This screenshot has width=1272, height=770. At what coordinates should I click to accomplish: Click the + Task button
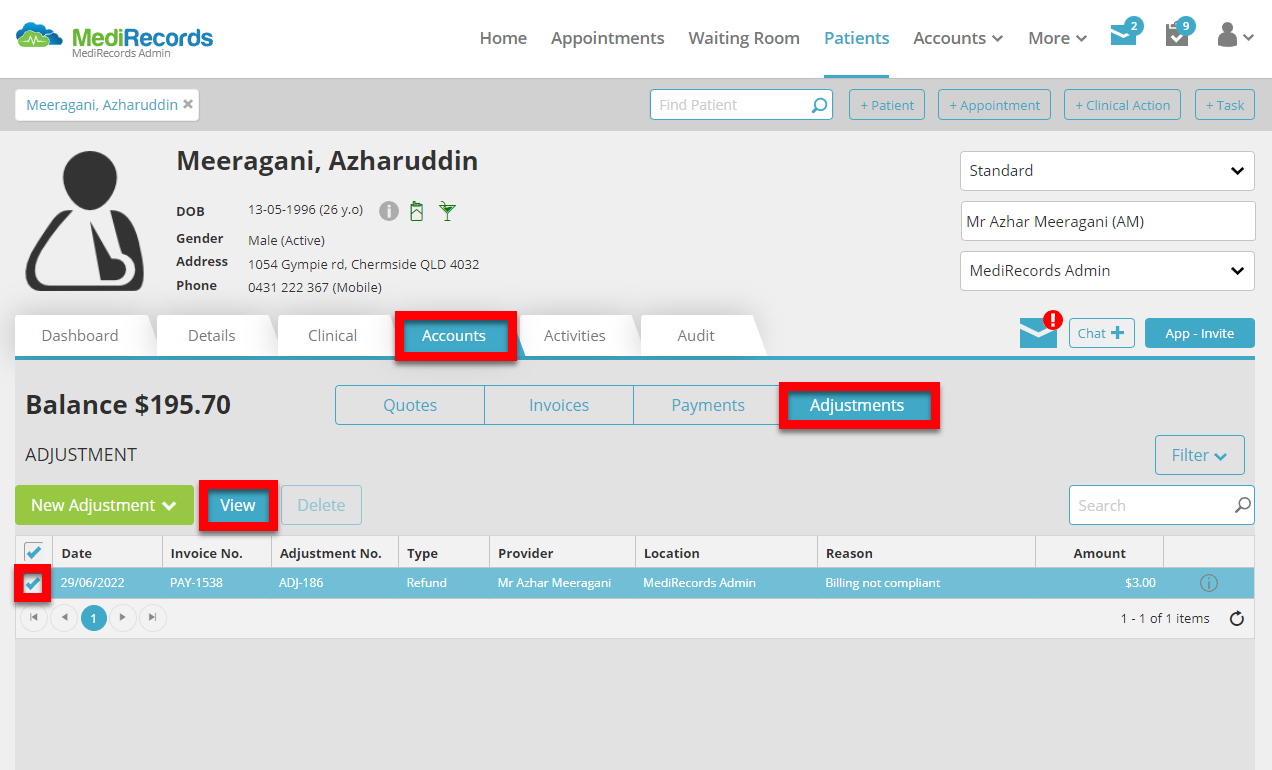(x=1225, y=105)
